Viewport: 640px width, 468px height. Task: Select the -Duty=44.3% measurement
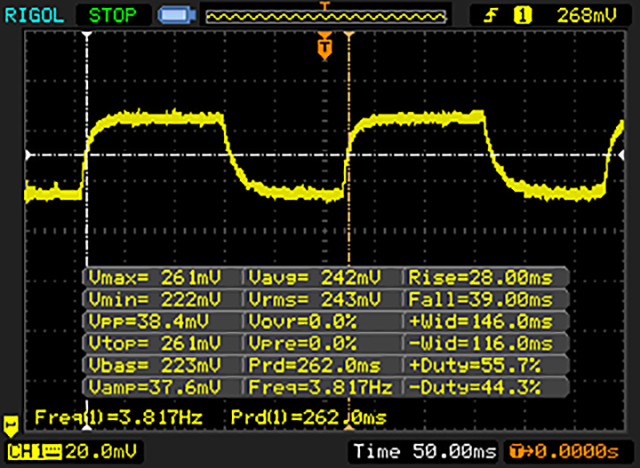tap(475, 387)
